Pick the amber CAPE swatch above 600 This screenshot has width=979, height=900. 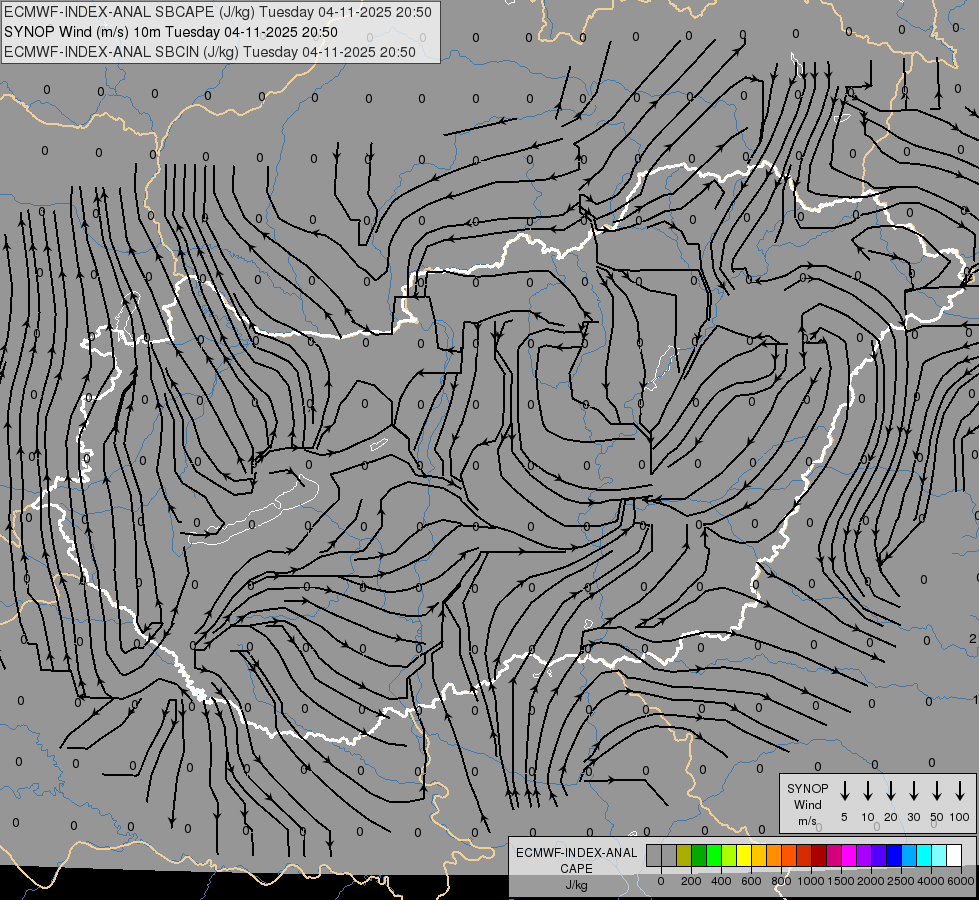(x=759, y=855)
